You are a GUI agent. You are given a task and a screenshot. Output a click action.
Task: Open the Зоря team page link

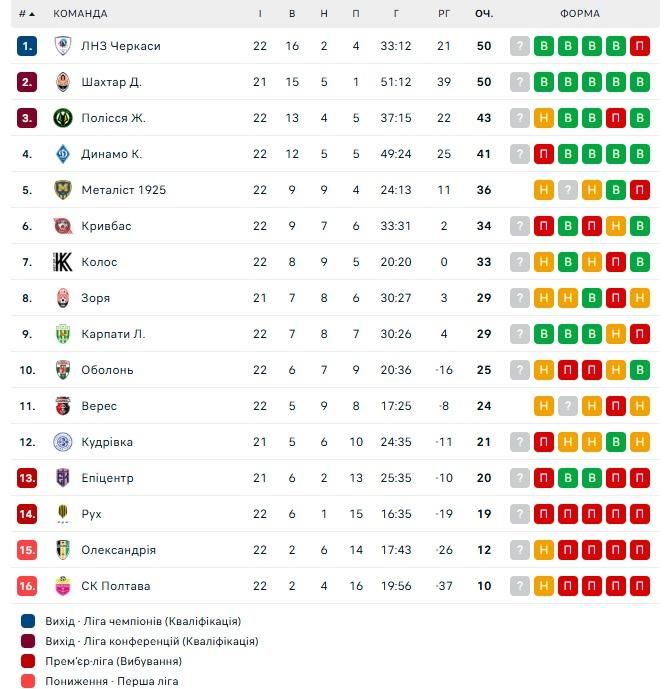tap(97, 298)
